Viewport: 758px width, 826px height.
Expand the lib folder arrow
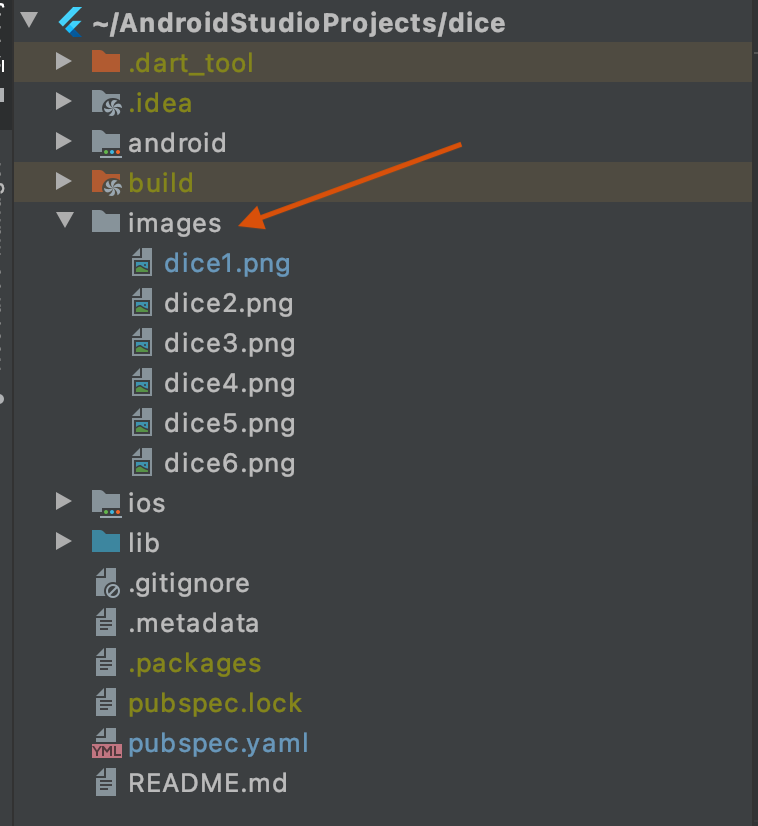[65, 543]
